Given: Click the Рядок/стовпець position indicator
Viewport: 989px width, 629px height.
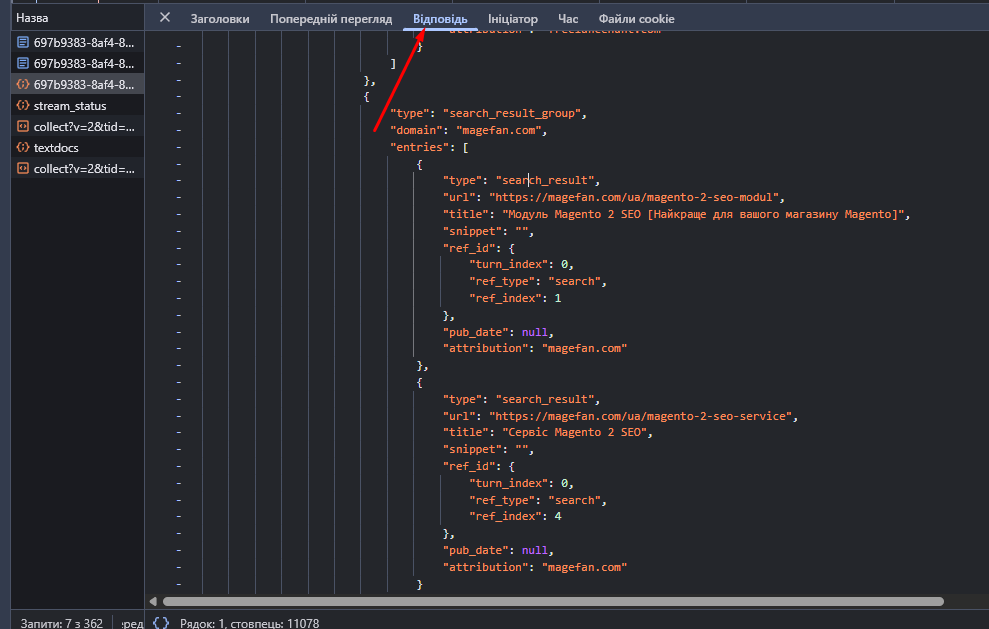Looking at the screenshot, I should pyautogui.click(x=249, y=623).
